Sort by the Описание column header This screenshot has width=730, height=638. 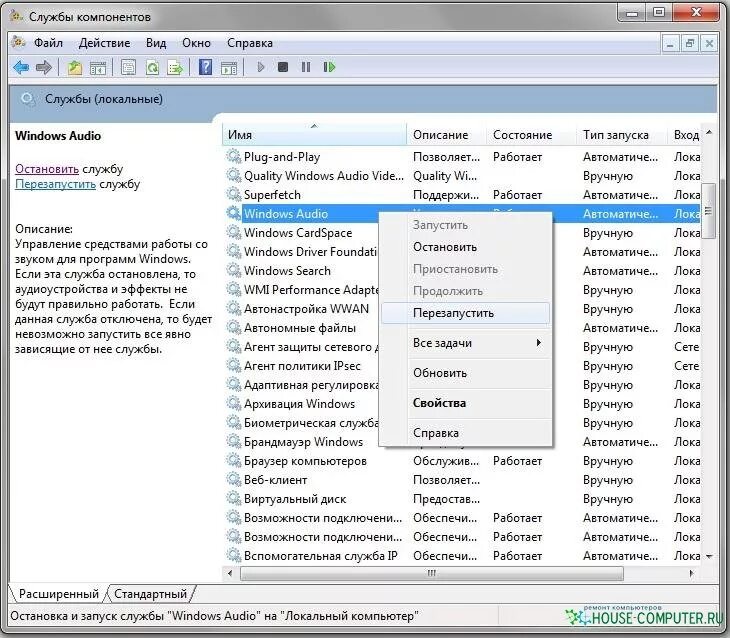point(446,135)
